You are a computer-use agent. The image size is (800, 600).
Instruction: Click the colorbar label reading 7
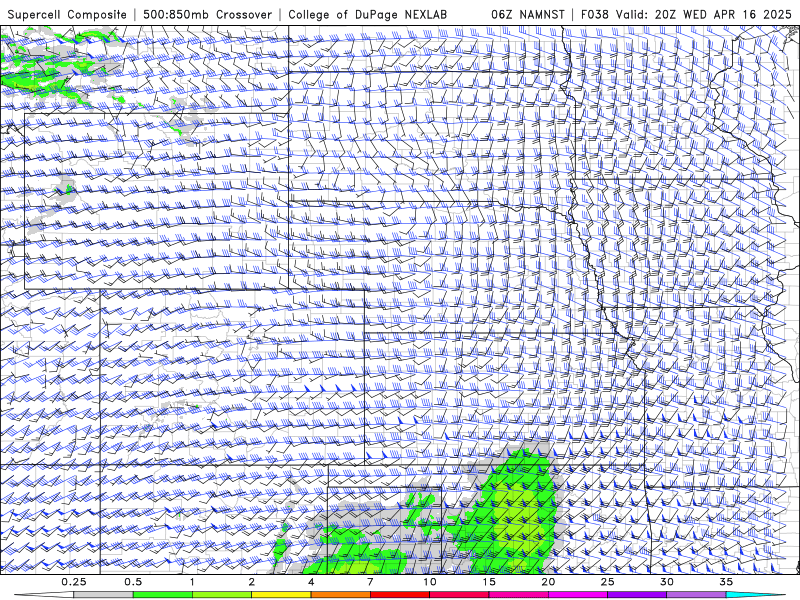click(x=370, y=582)
